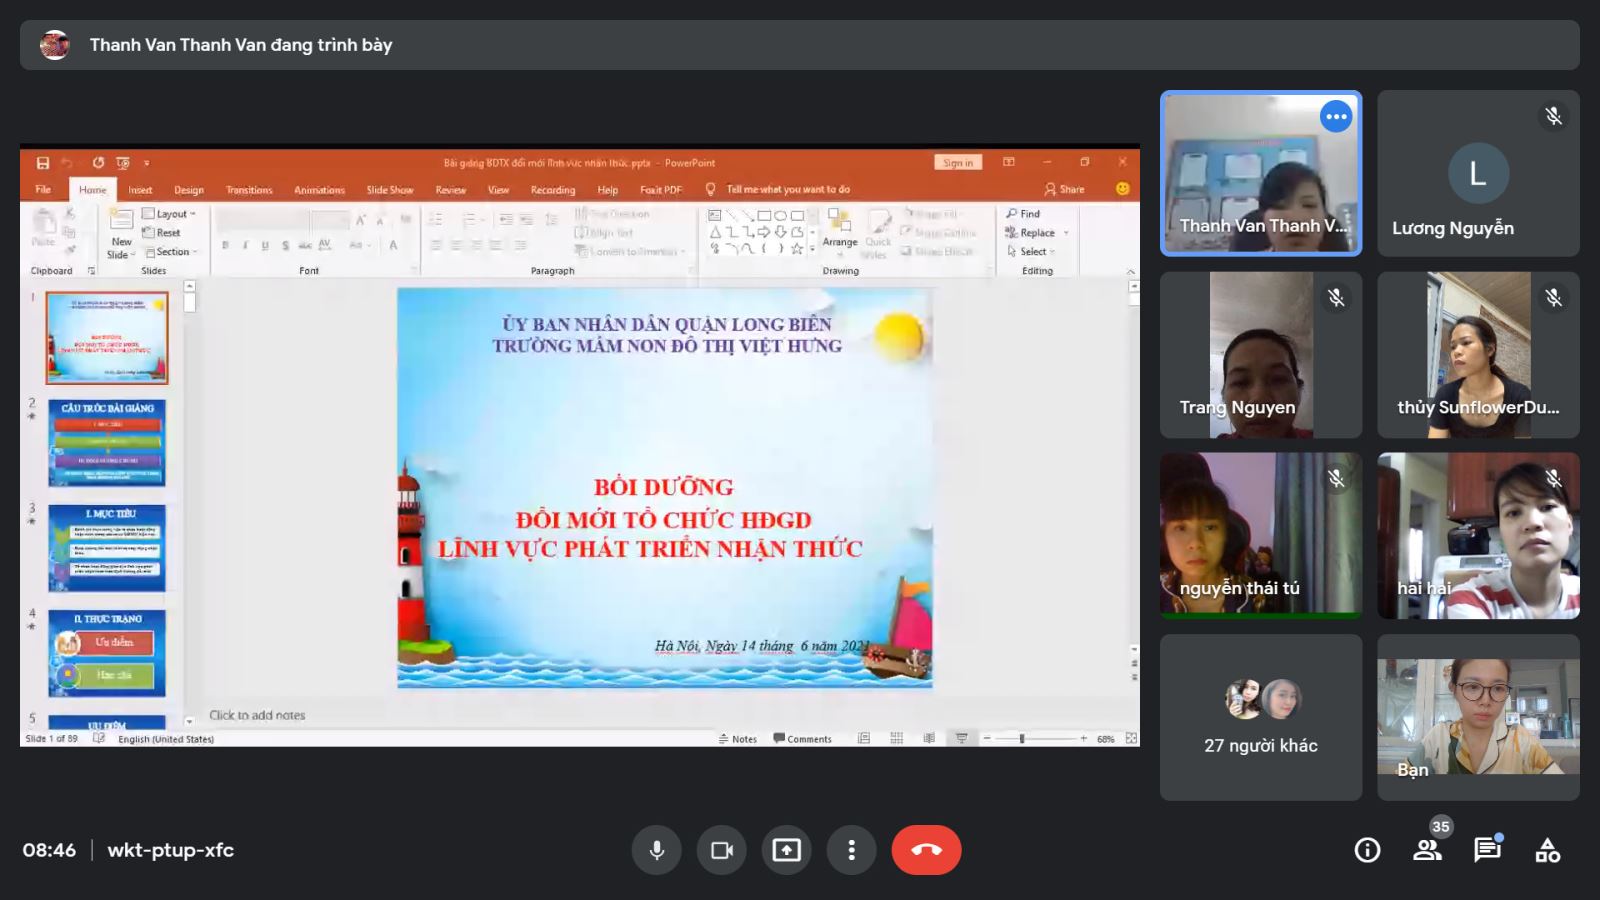Image resolution: width=1600 pixels, height=900 pixels.
Task: Click the zoom slider in status bar
Action: 1022,739
